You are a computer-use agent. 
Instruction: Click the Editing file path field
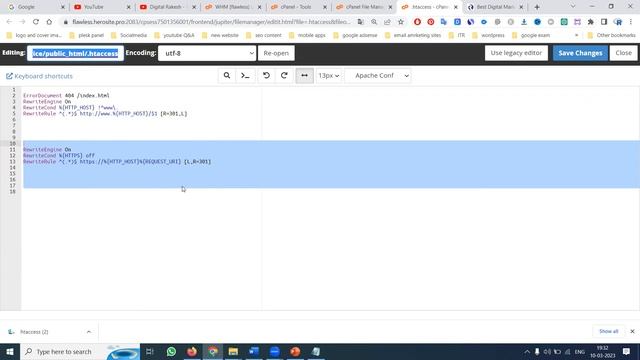coord(76,53)
